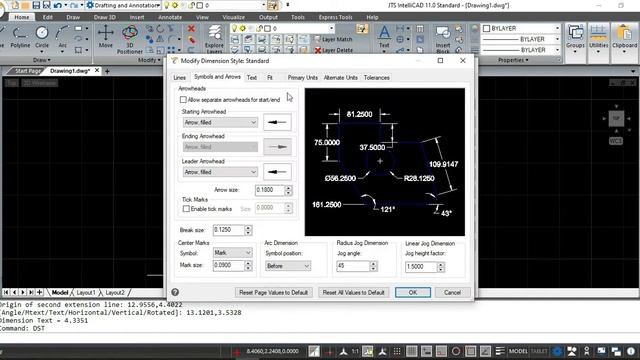Image resolution: width=640 pixels, height=360 pixels.
Task: Expand the Modify panel
Action: [149, 60]
